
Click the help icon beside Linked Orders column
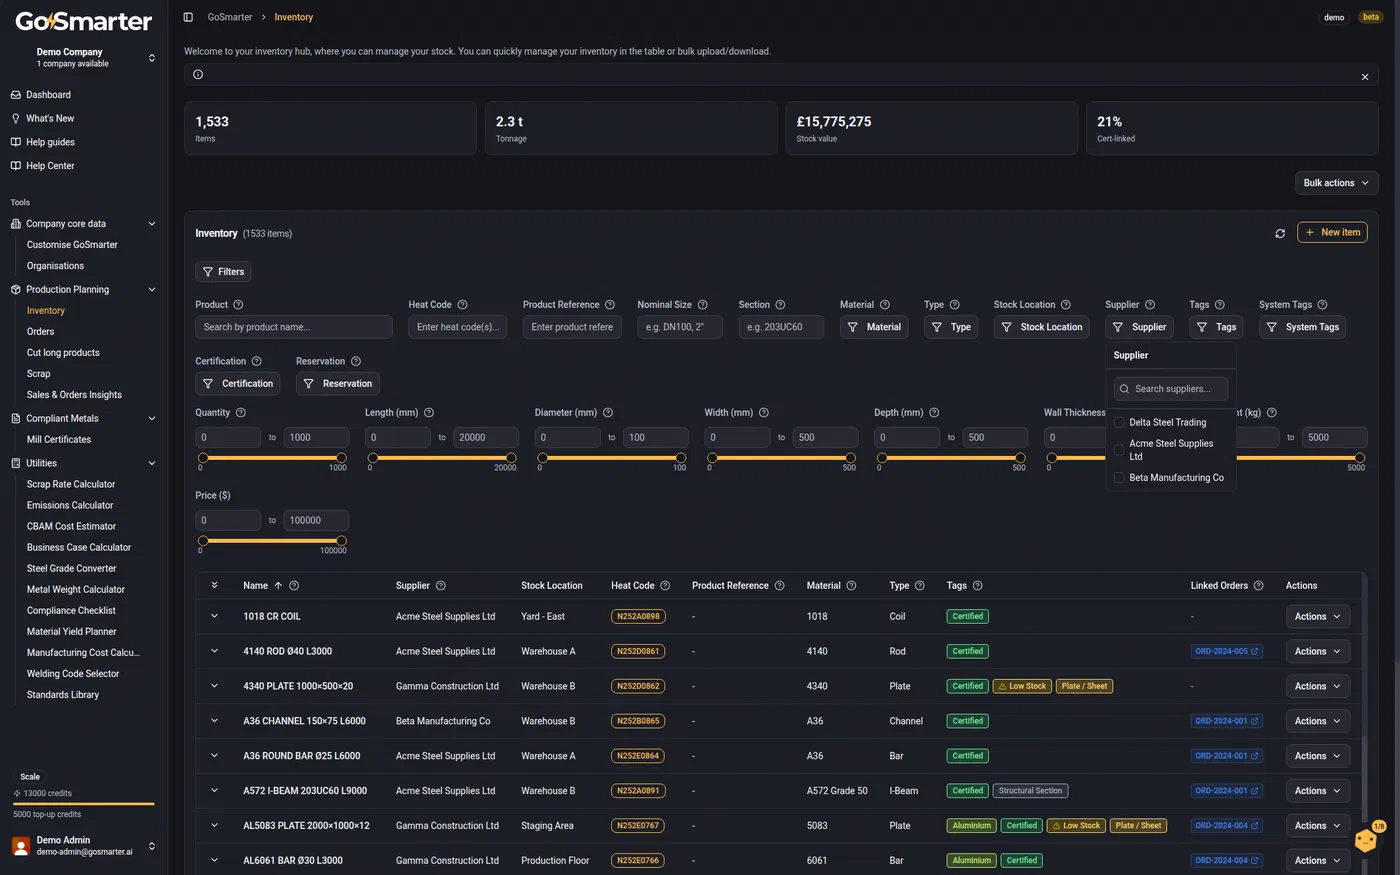(1258, 586)
